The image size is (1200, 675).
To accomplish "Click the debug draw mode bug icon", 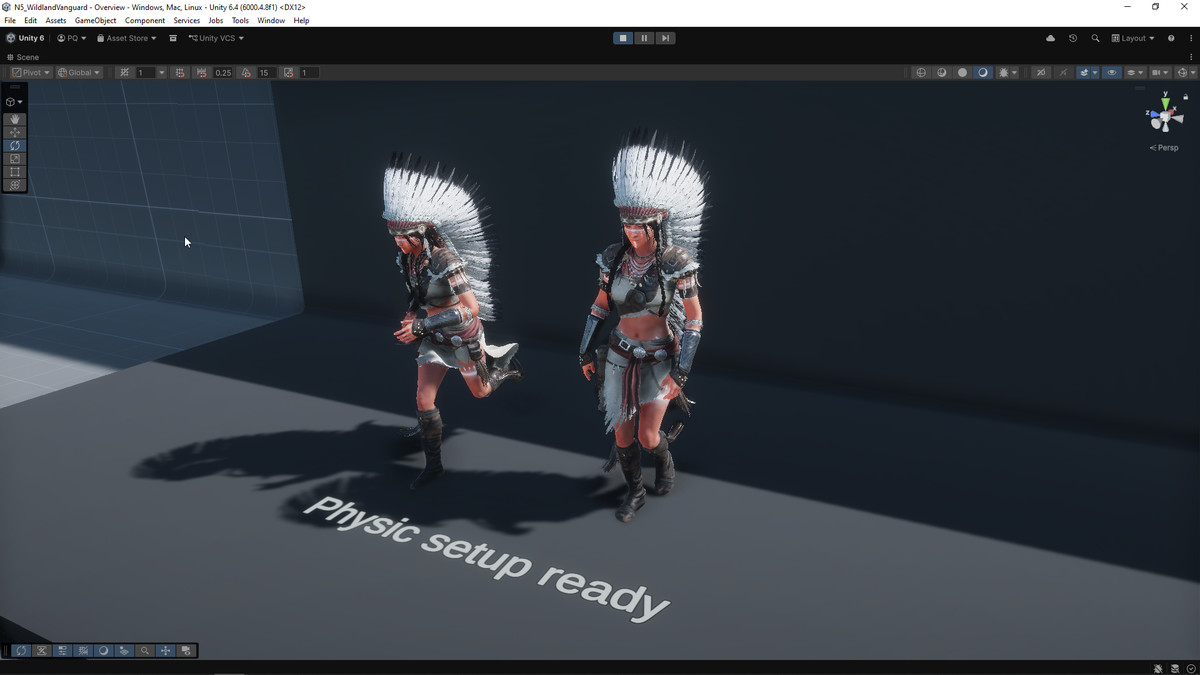I will [x=1003, y=73].
